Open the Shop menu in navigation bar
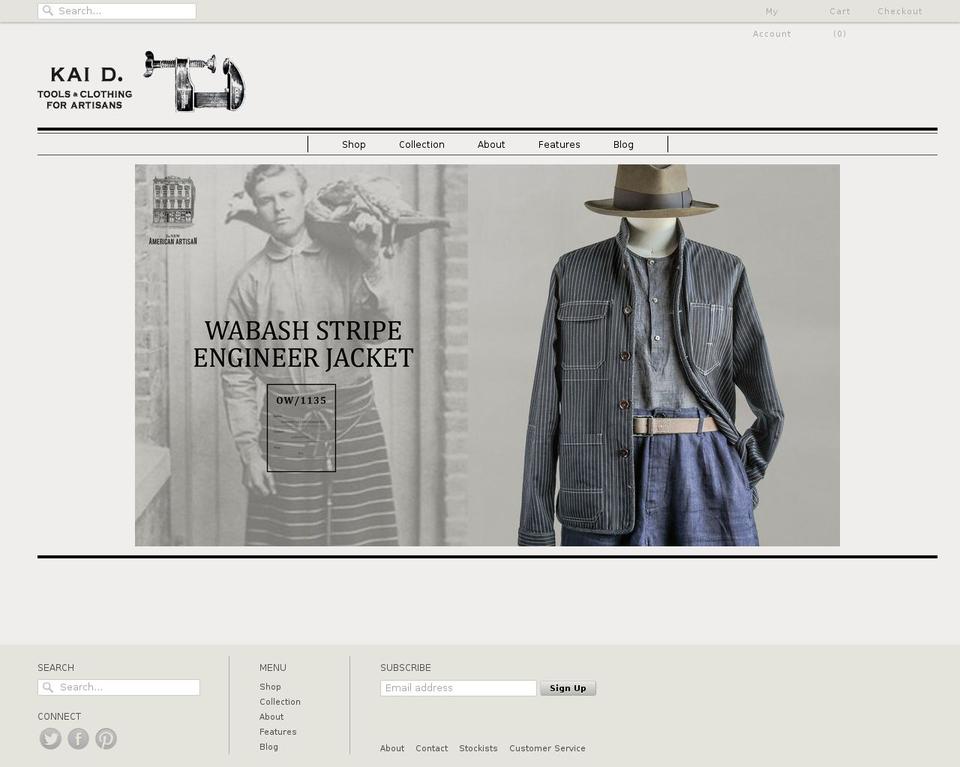The width and height of the screenshot is (960, 767). coord(354,144)
